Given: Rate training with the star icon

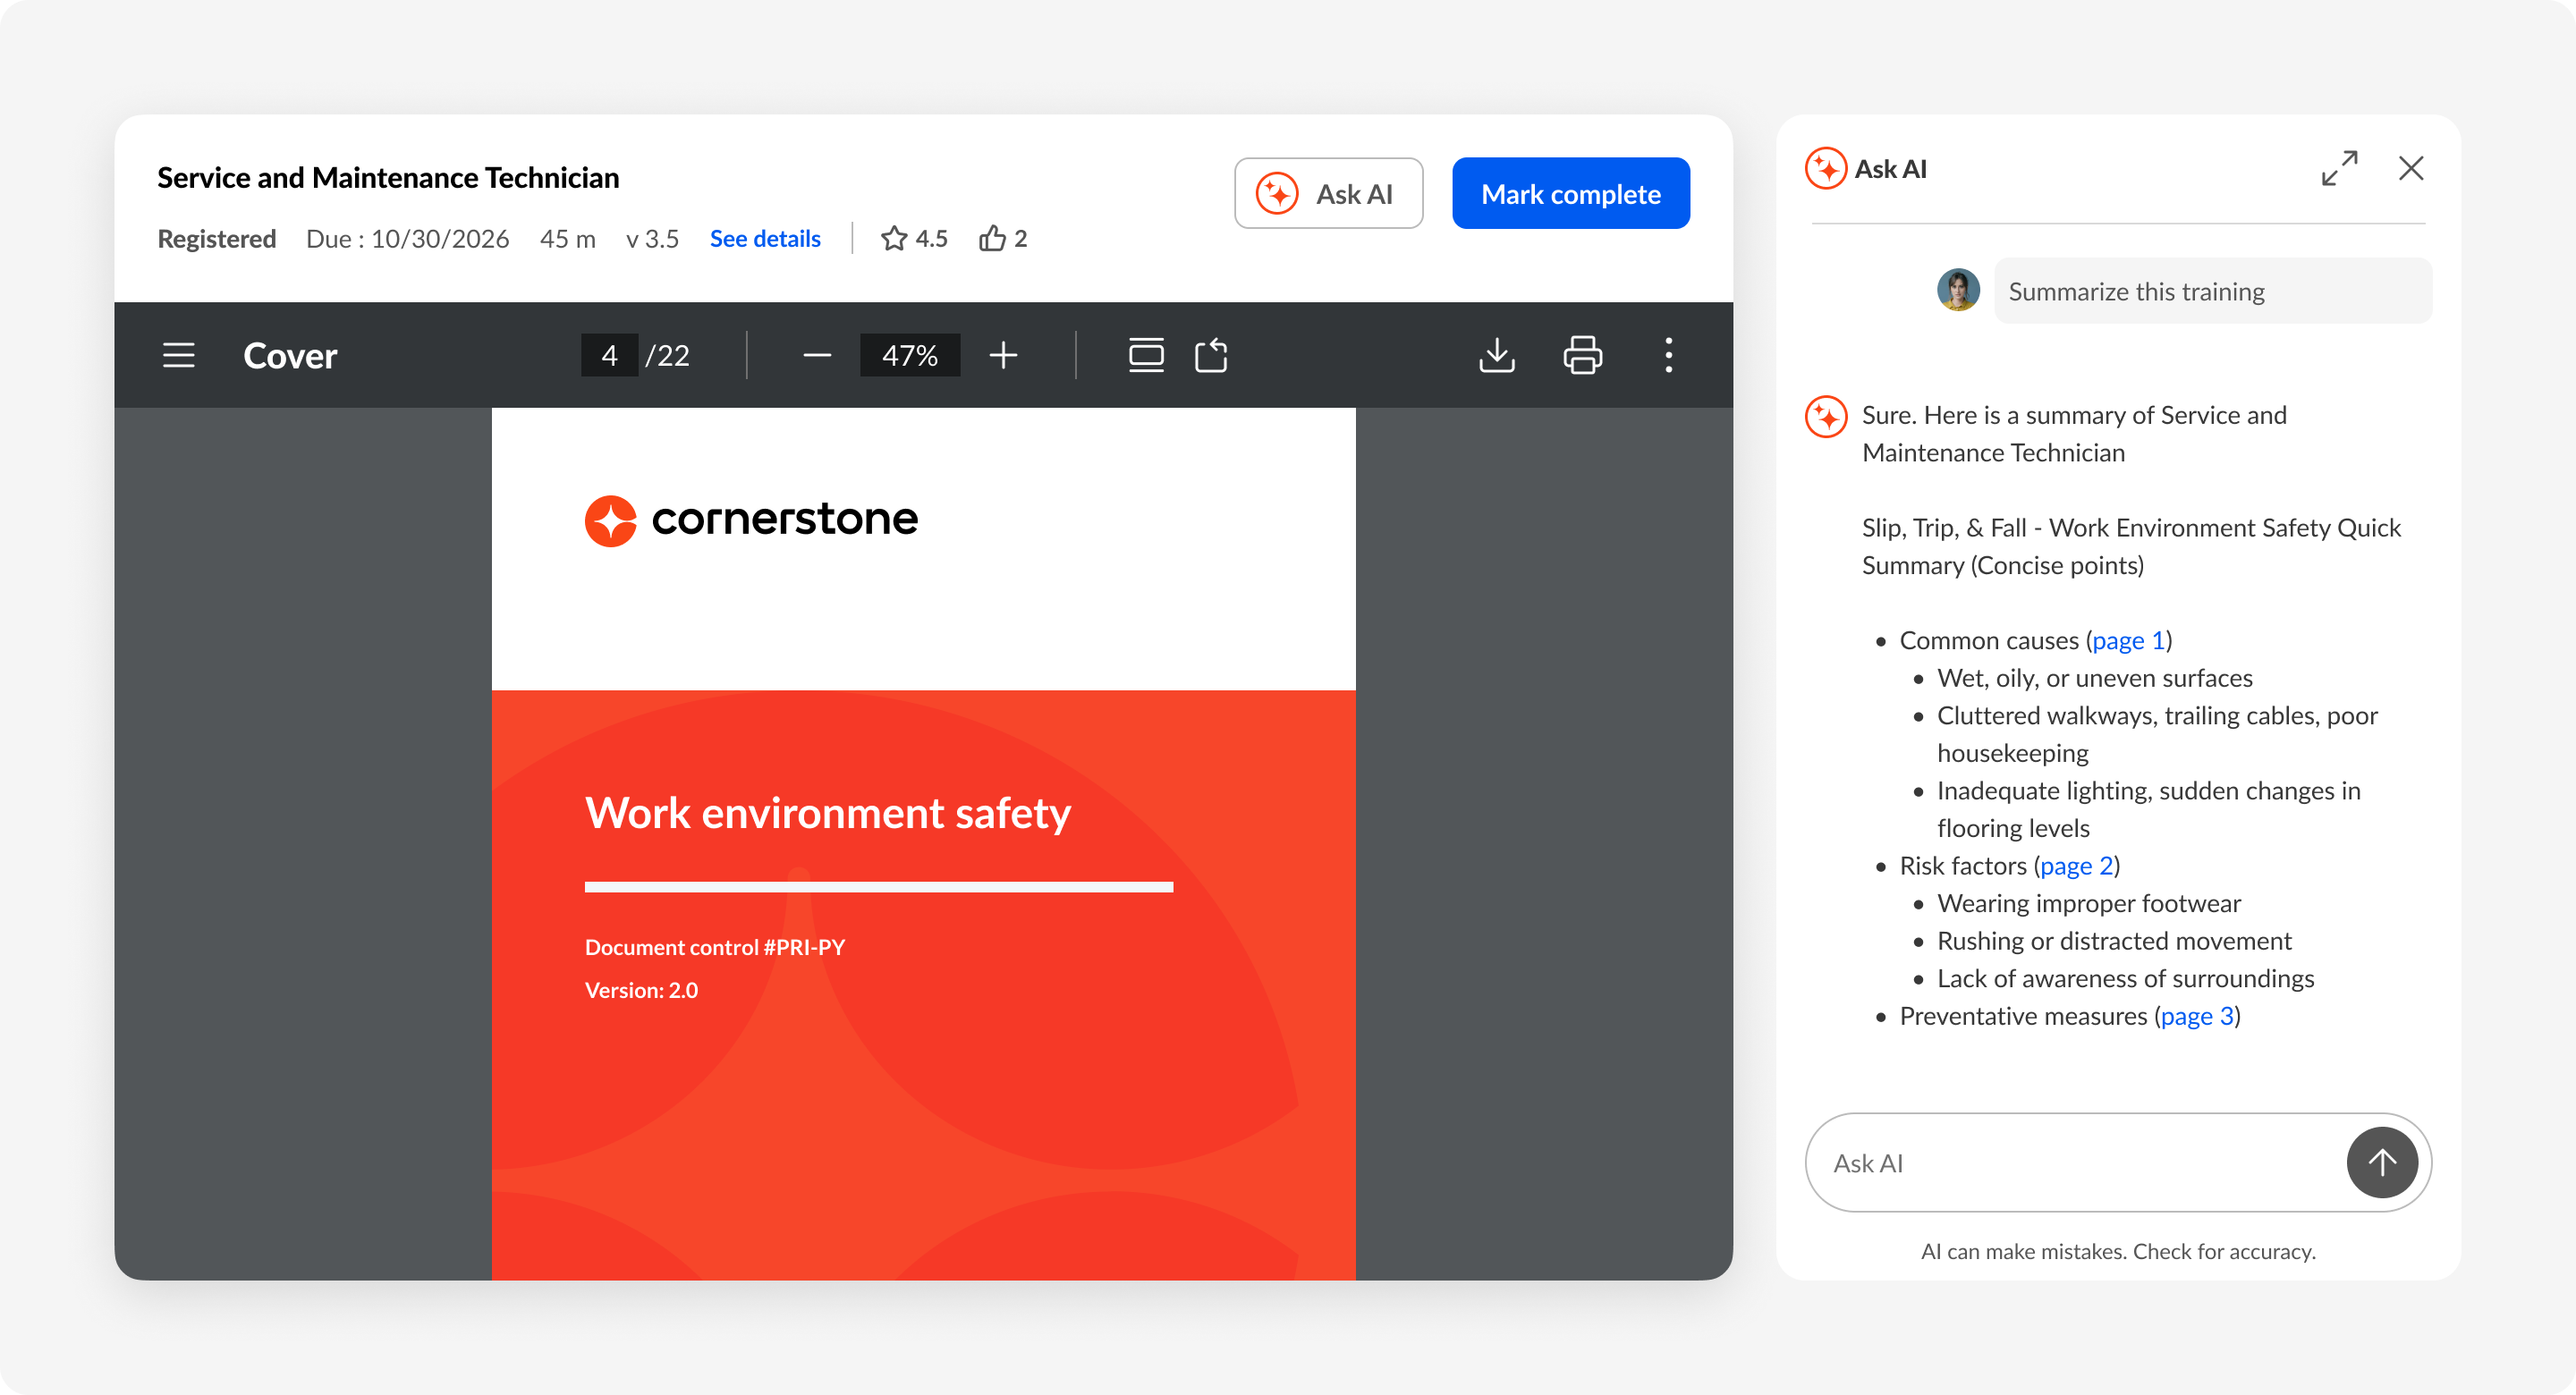Looking at the screenshot, I should [894, 238].
